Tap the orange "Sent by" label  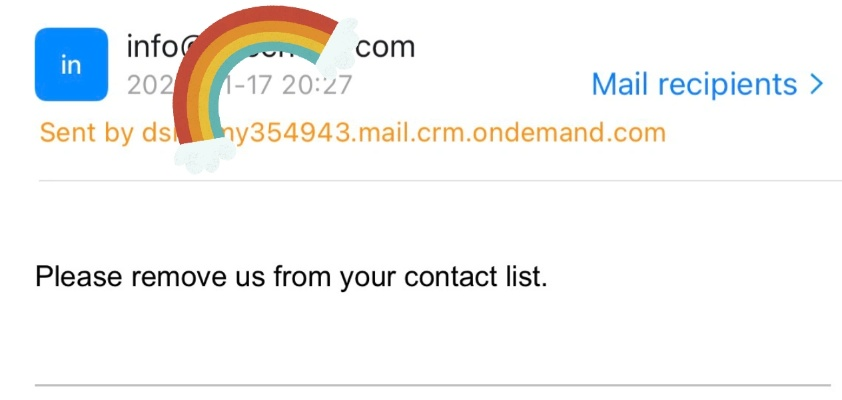point(83,132)
